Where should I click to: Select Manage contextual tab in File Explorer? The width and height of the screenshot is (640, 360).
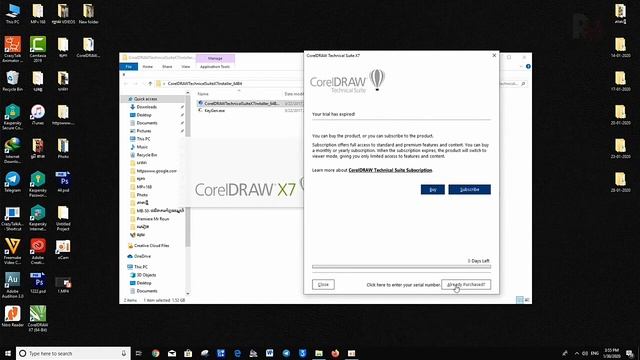coord(215,58)
